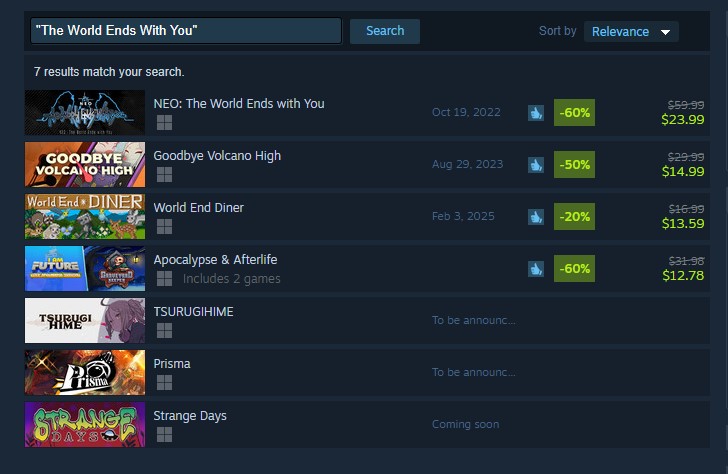Click the Windows platform icon under Strange Days
The height and width of the screenshot is (474, 728).
click(x=164, y=435)
